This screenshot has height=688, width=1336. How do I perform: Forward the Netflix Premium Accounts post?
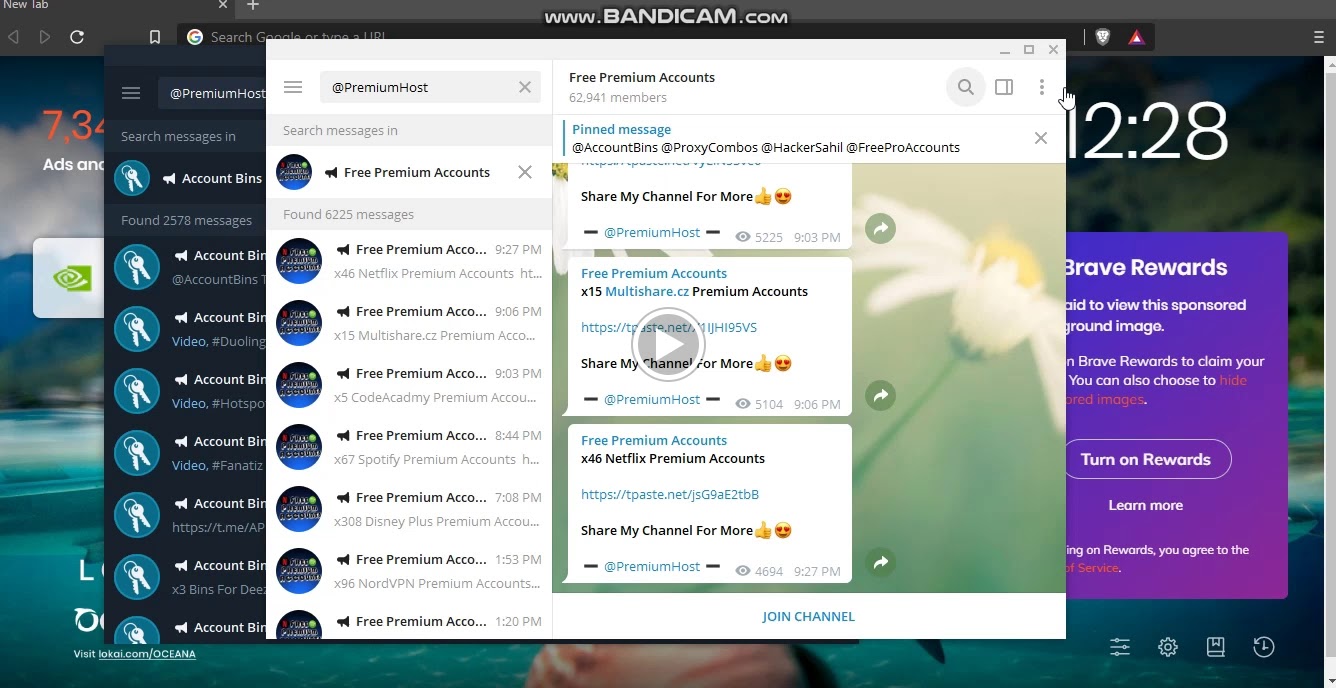(880, 563)
